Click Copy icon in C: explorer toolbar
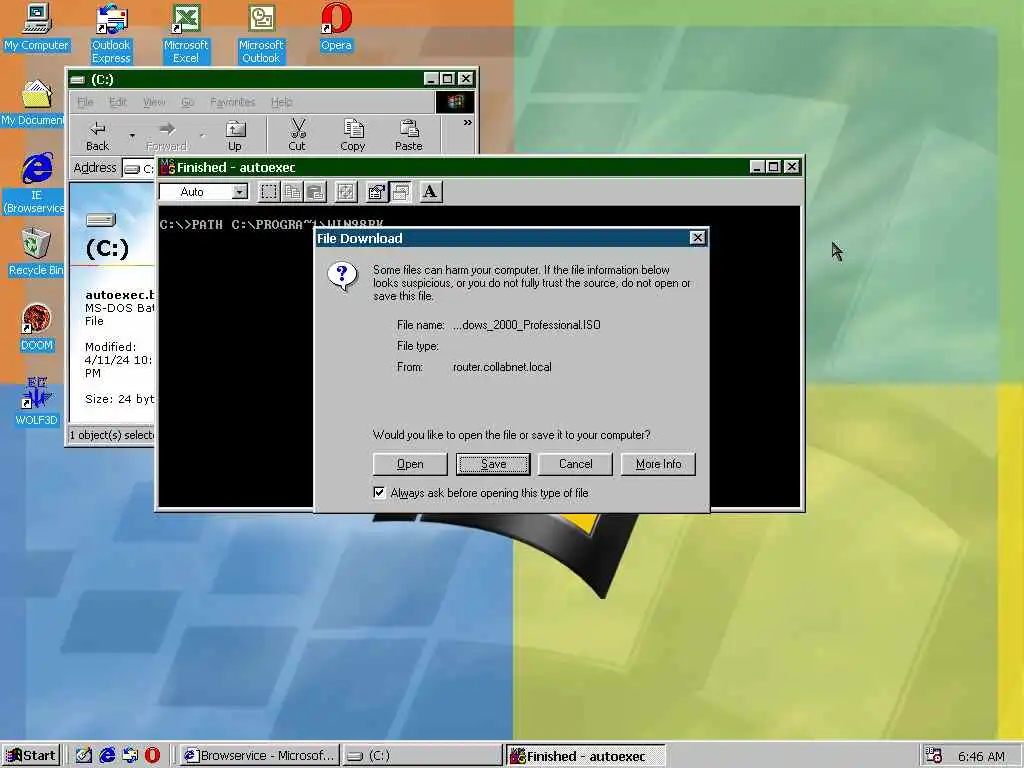Screen dimensions: 1024x768 point(353,136)
